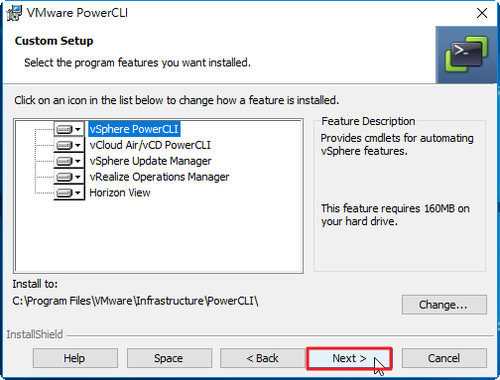This screenshot has width=500, height=380.
Task: Check disk usage with Space button
Action: (x=169, y=358)
